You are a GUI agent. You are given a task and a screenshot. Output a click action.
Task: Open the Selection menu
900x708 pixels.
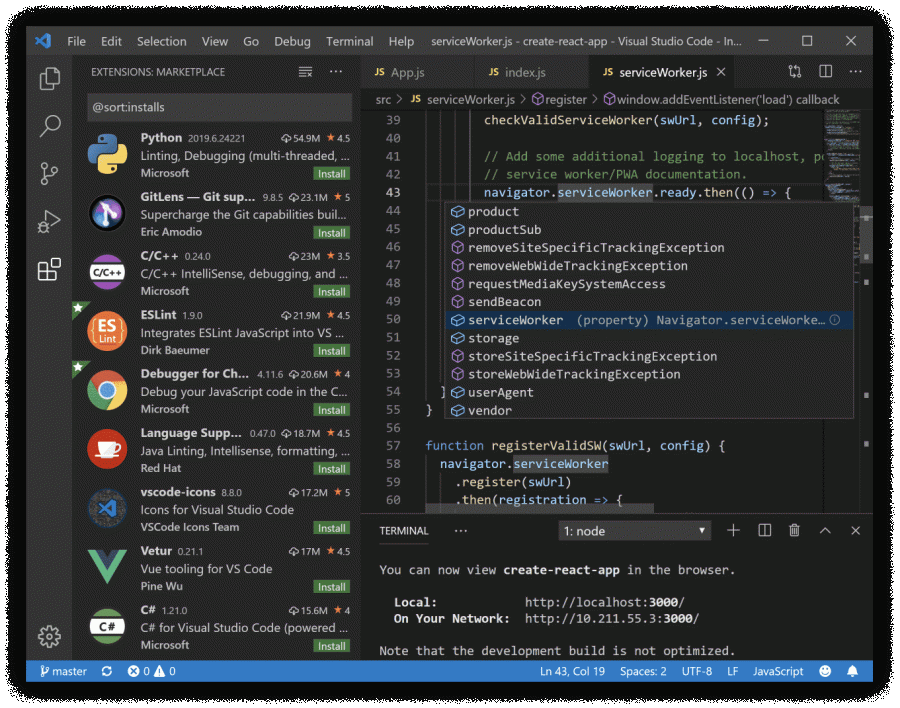coord(161,41)
